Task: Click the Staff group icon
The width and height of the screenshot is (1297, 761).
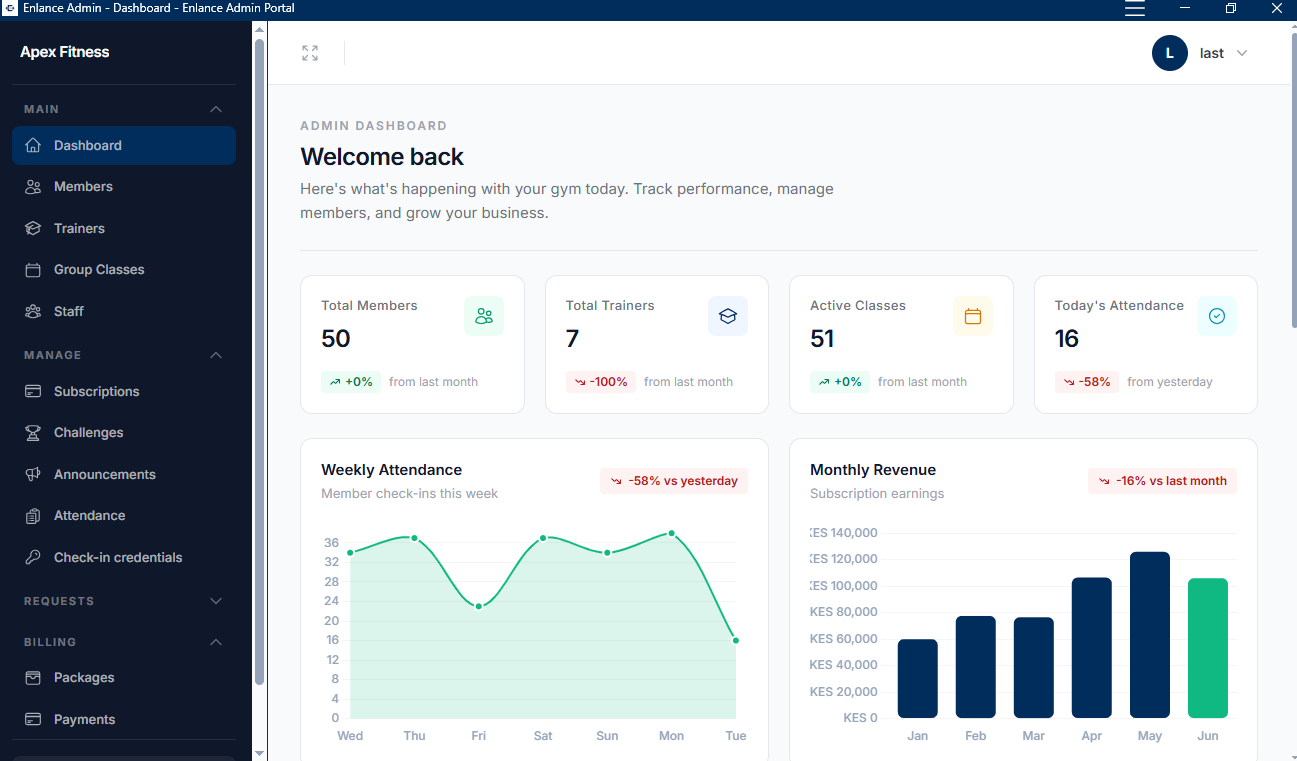Action: click(x=33, y=311)
